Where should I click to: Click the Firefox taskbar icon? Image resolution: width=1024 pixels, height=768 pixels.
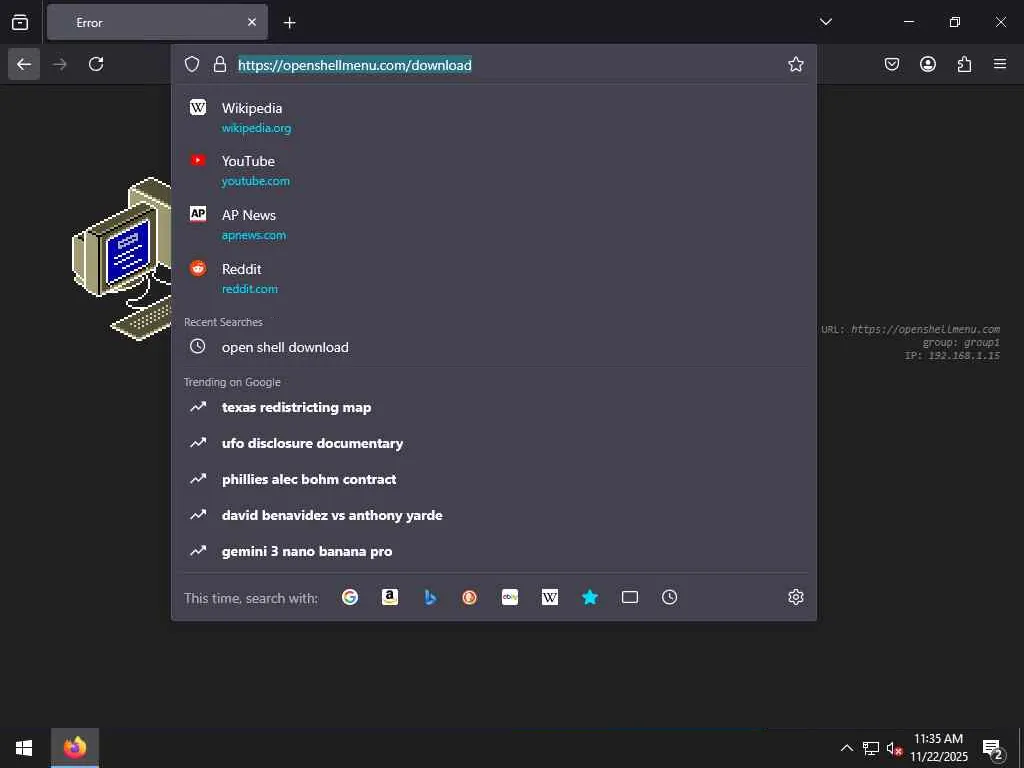75,748
